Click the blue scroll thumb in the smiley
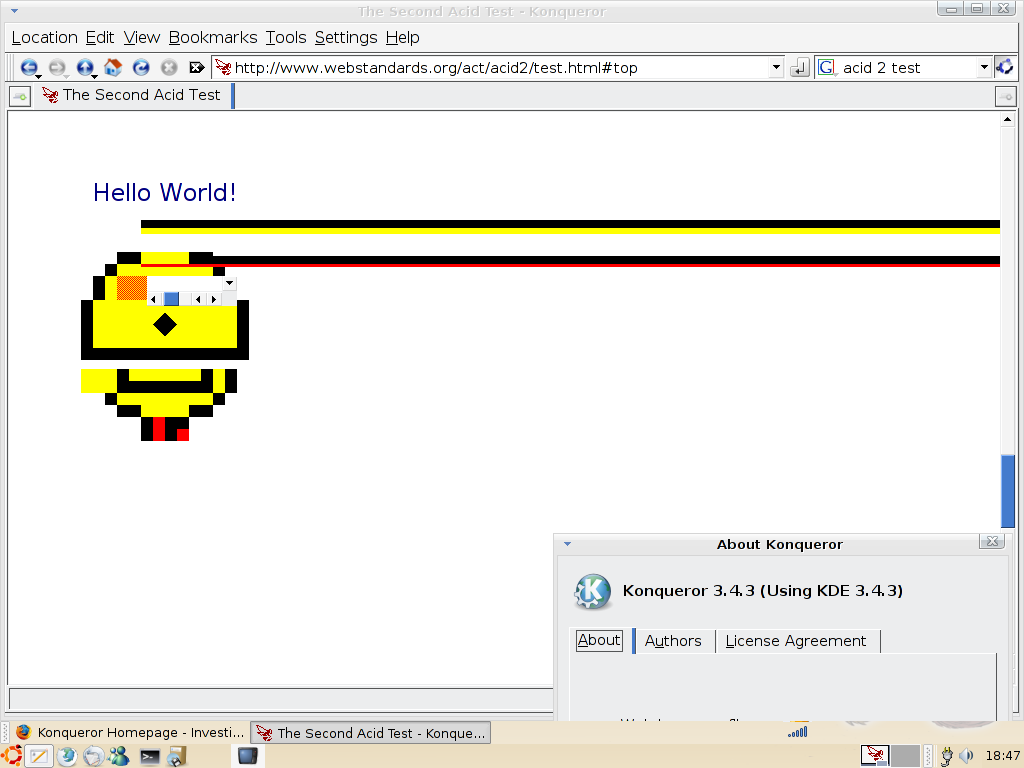This screenshot has height=768, width=1024. tap(171, 299)
